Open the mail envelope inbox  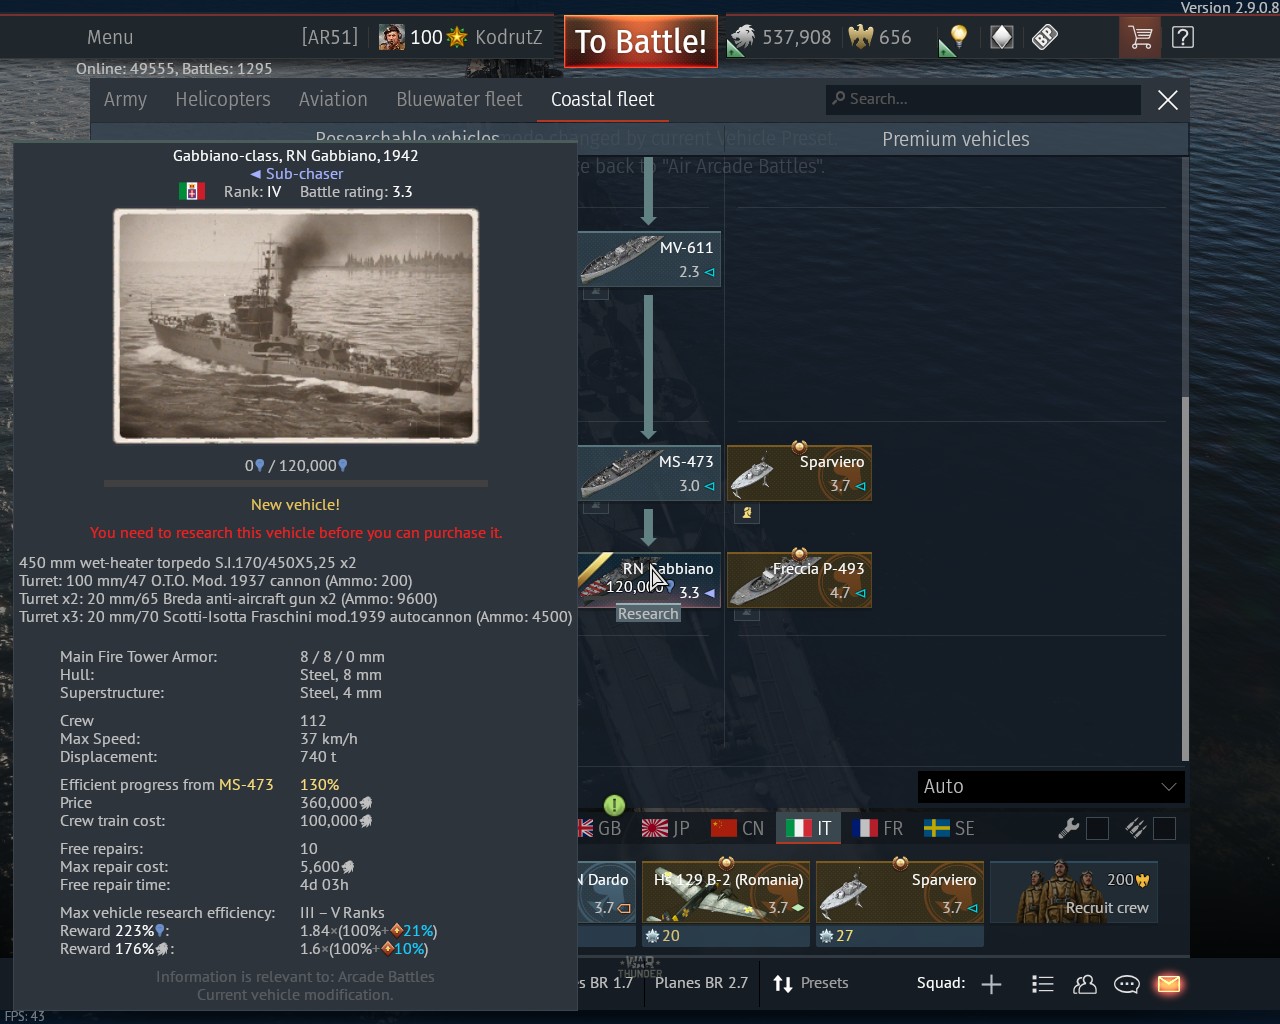(1168, 984)
